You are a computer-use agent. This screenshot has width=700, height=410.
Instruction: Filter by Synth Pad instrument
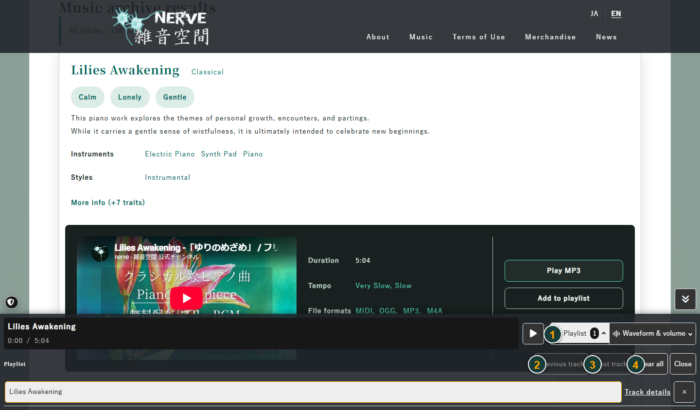point(218,154)
